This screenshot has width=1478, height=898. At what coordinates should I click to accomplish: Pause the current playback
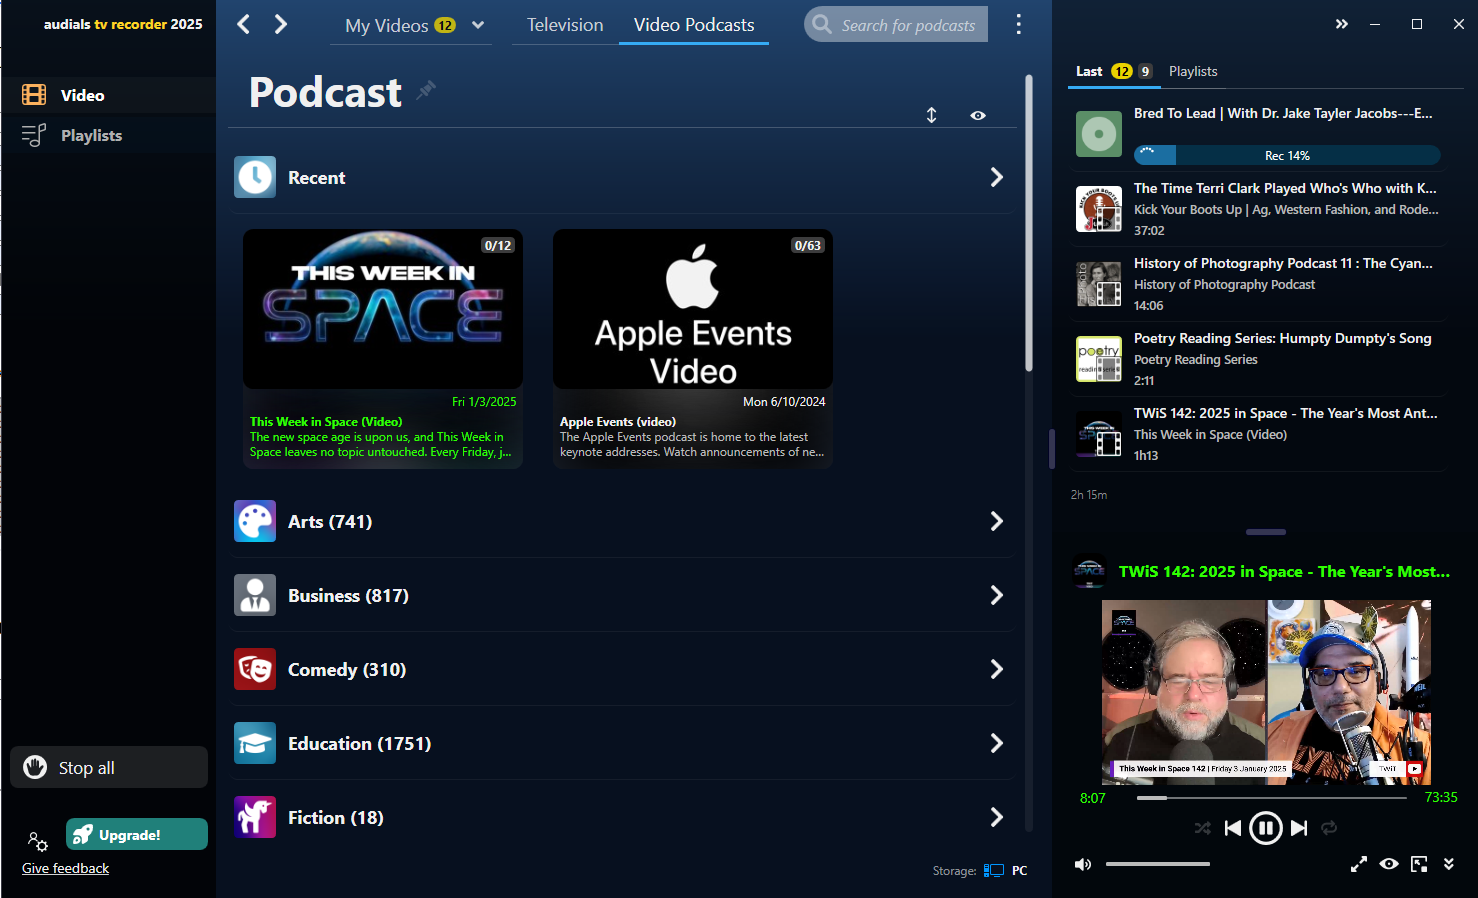pos(1266,828)
